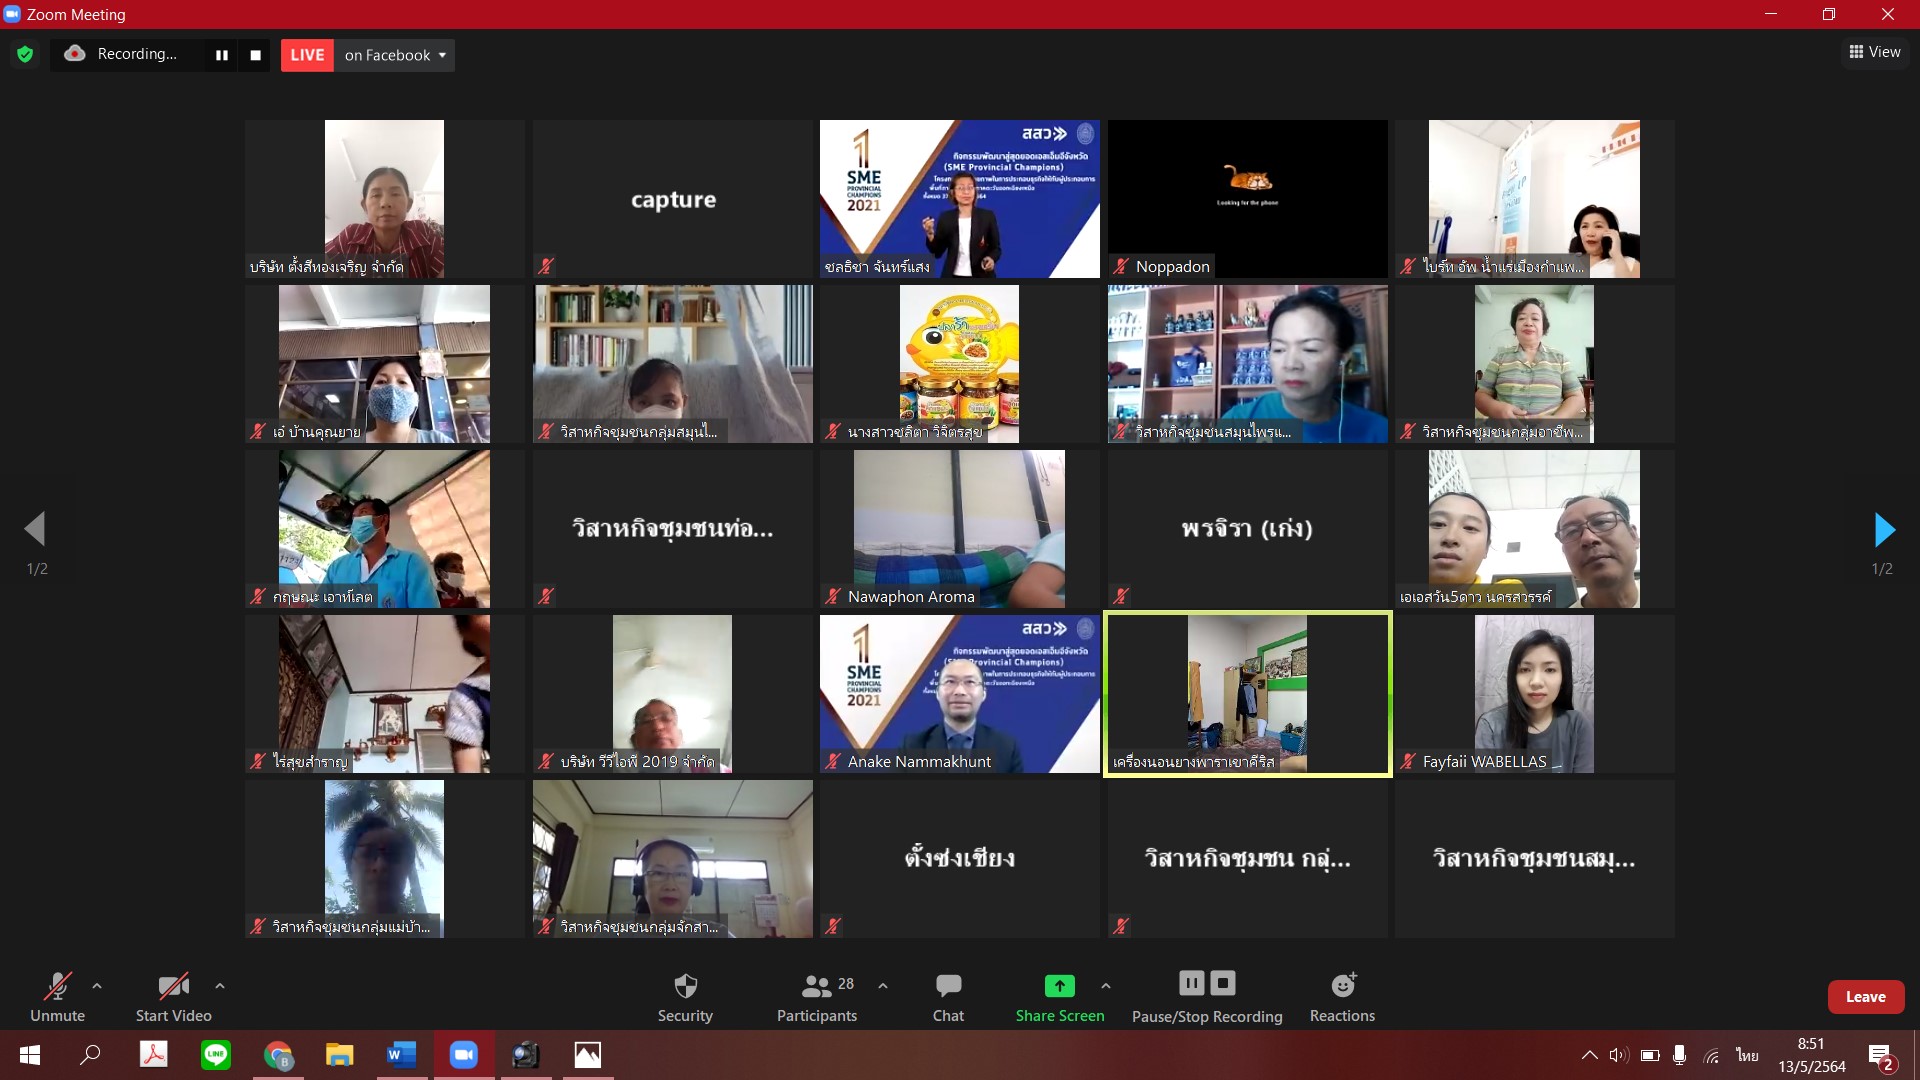Expand video options arrow beside Start Video

(220, 986)
